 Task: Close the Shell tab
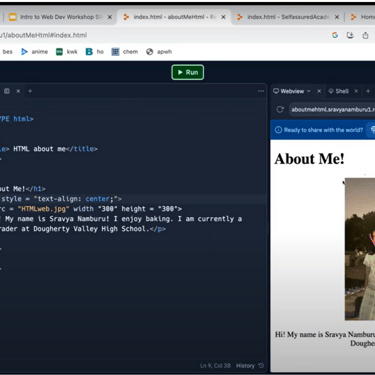(356, 91)
